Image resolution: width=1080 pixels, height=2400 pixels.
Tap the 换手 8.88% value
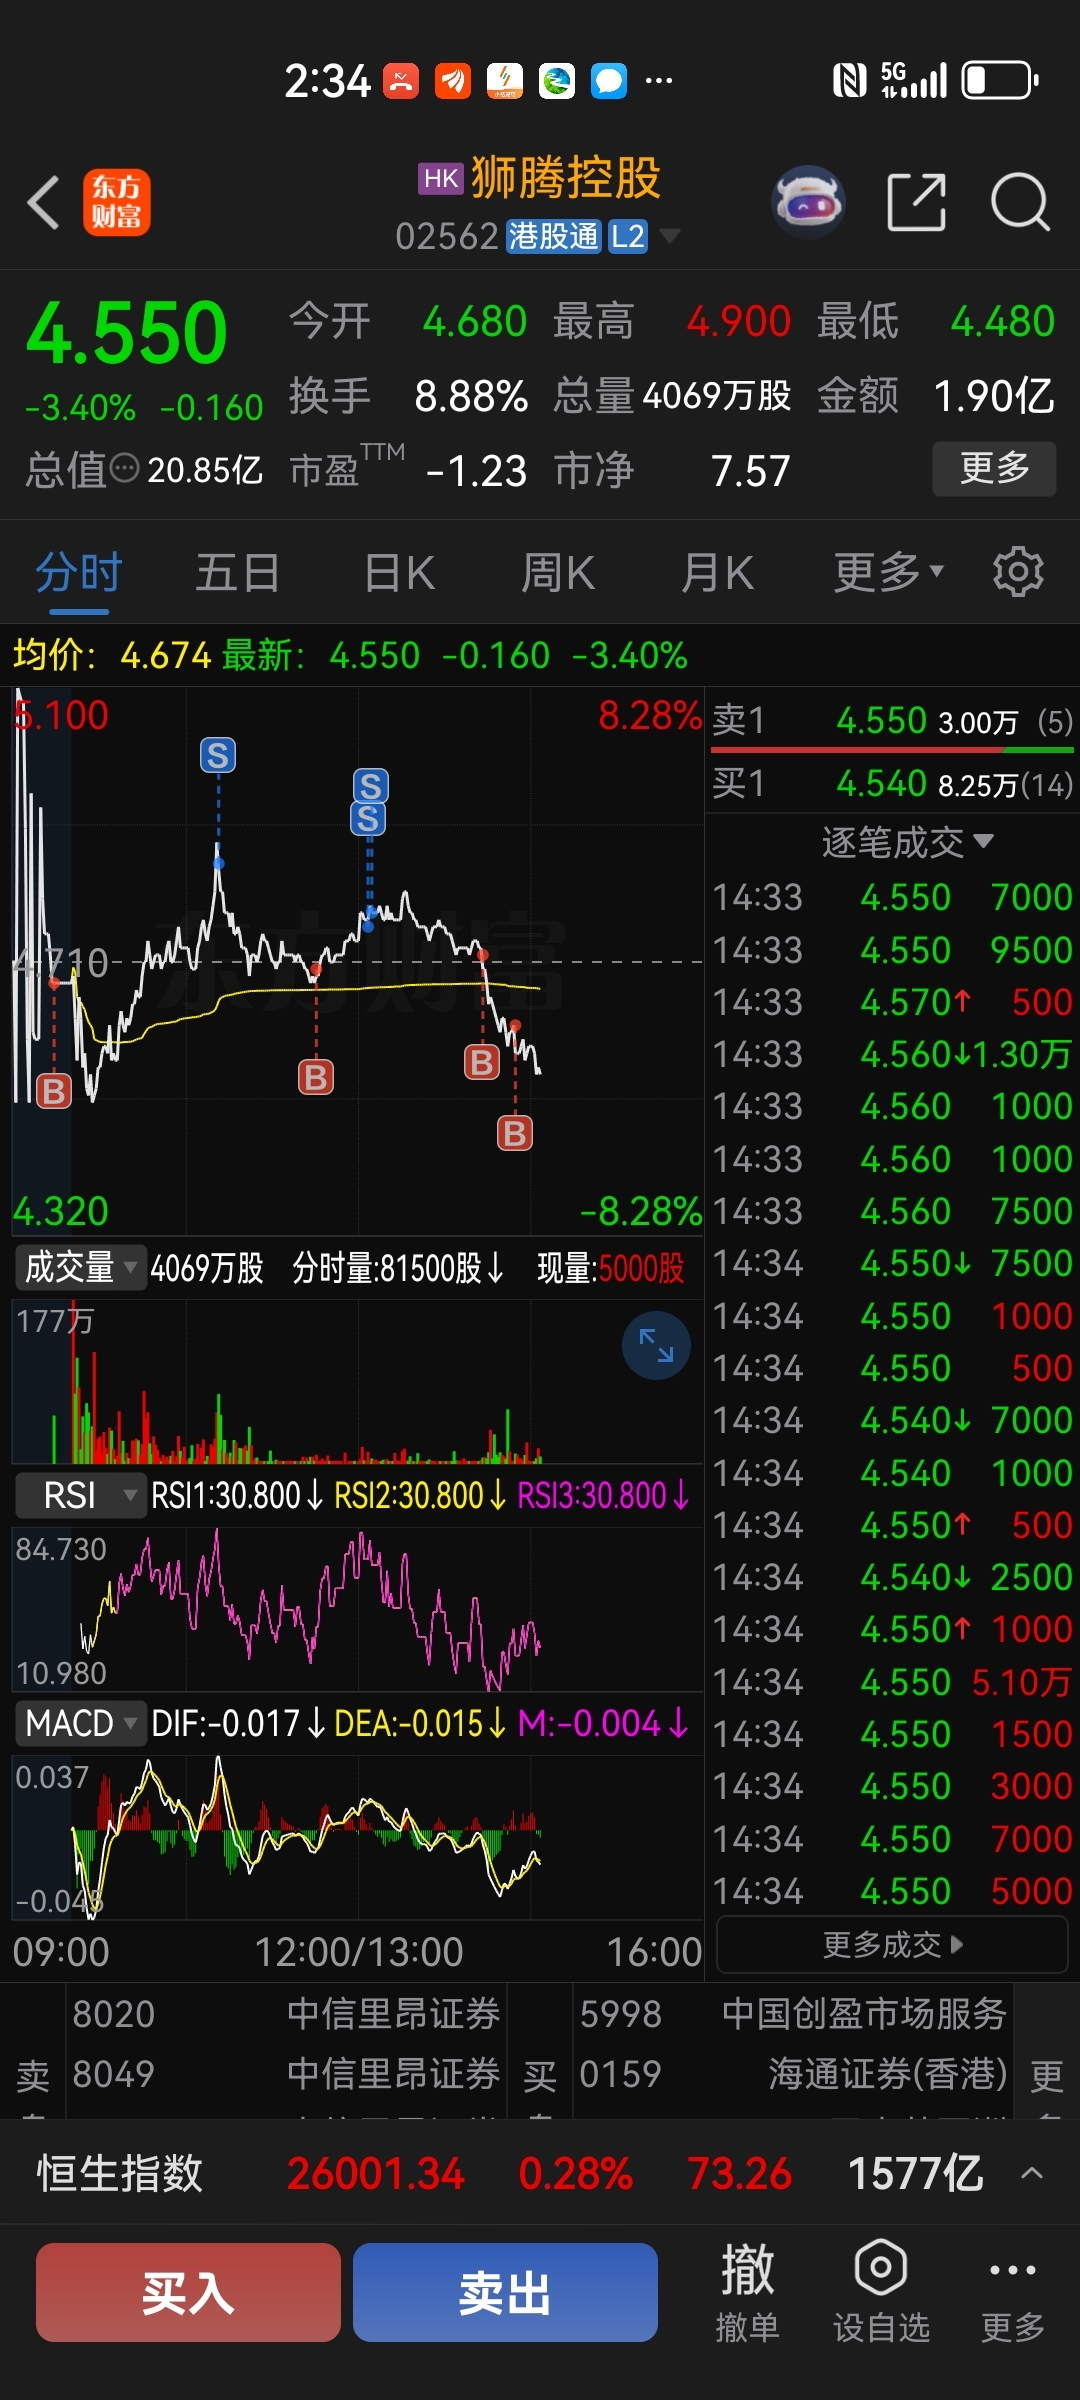coord(471,396)
